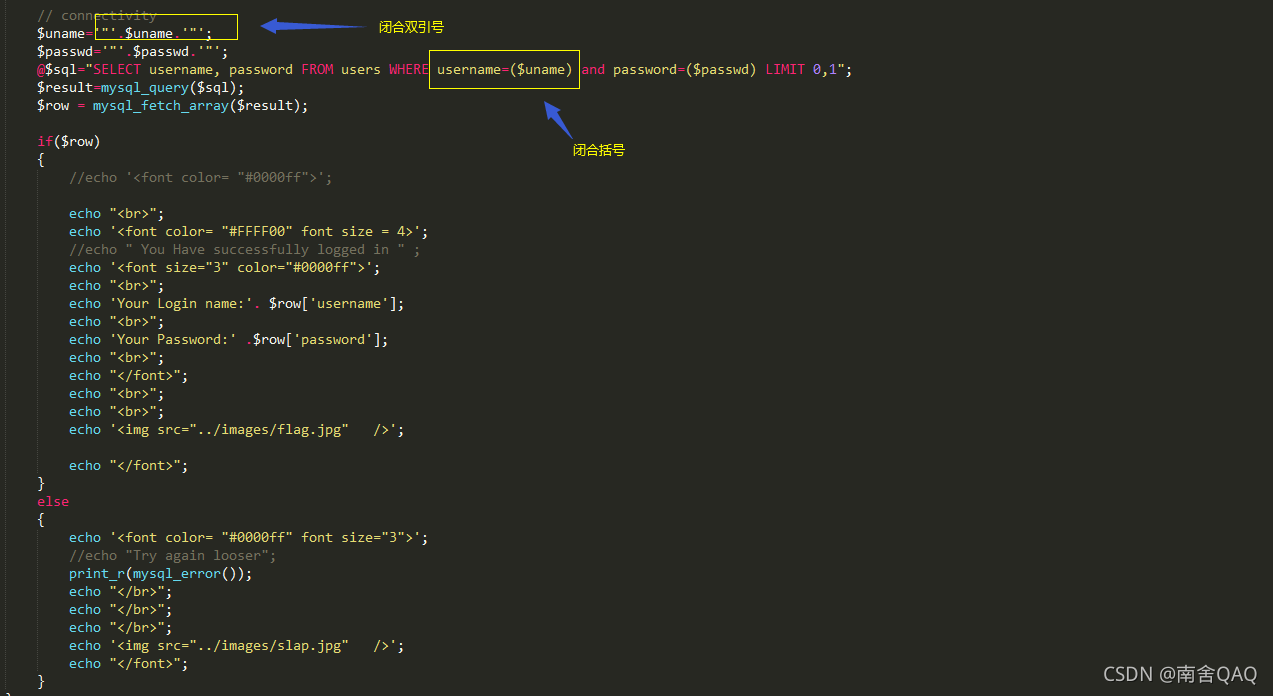Click the echo font color #FFFF00 line
1273x696 pixels.
click(x=249, y=231)
